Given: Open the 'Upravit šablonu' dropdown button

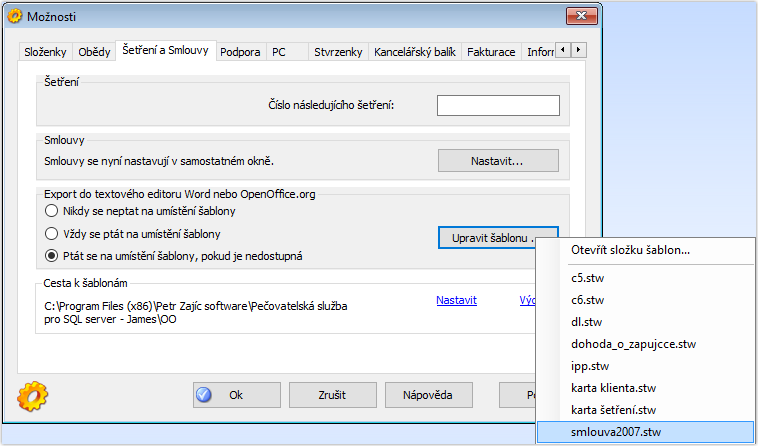Looking at the screenshot, I should coord(497,238).
